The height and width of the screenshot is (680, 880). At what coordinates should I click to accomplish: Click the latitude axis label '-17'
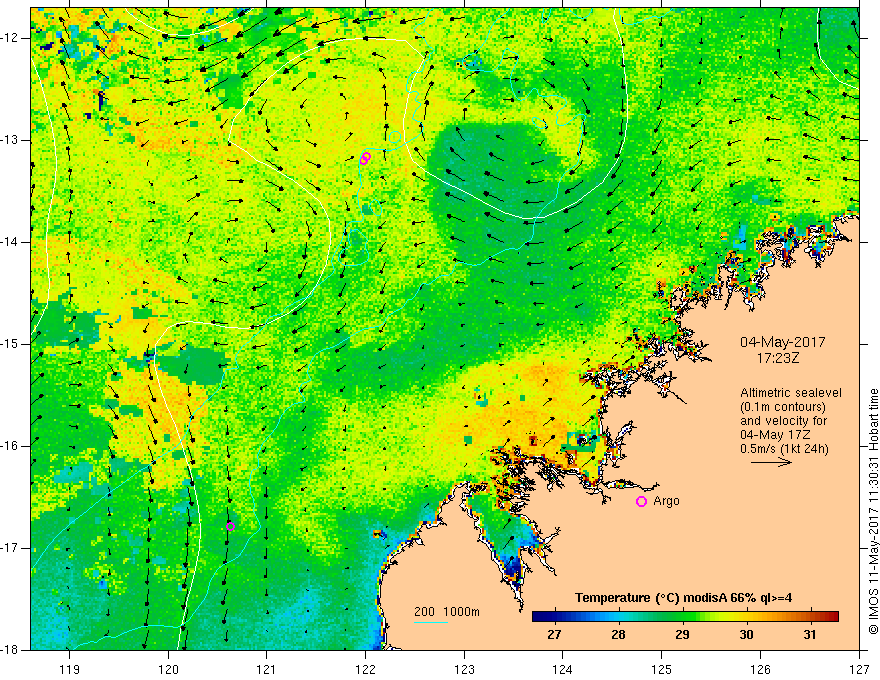point(10,548)
